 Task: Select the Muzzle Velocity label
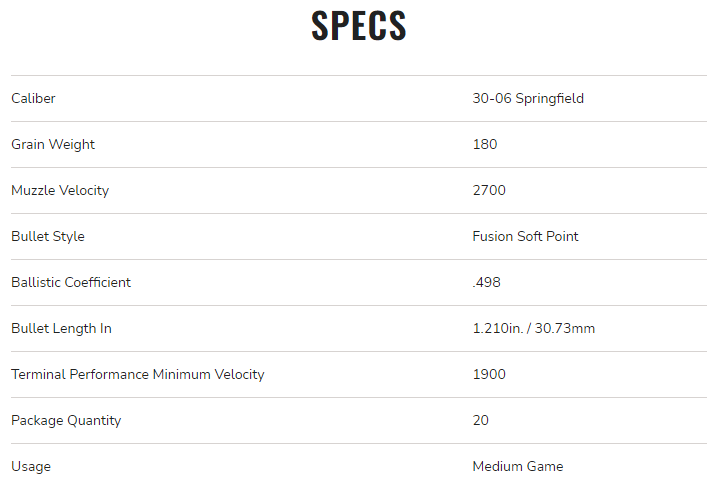point(60,190)
